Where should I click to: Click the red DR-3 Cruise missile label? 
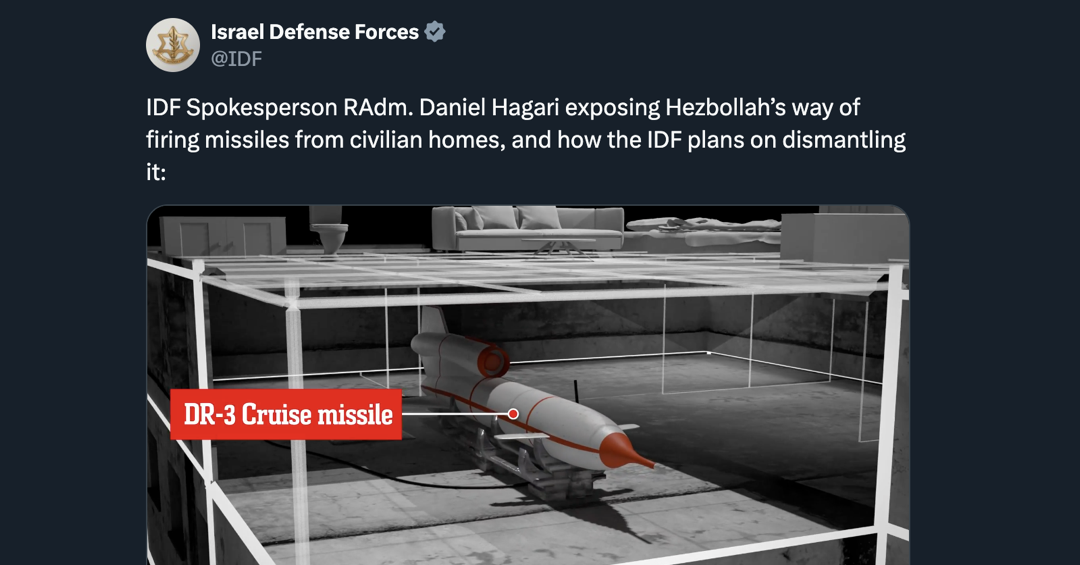[x=286, y=414]
